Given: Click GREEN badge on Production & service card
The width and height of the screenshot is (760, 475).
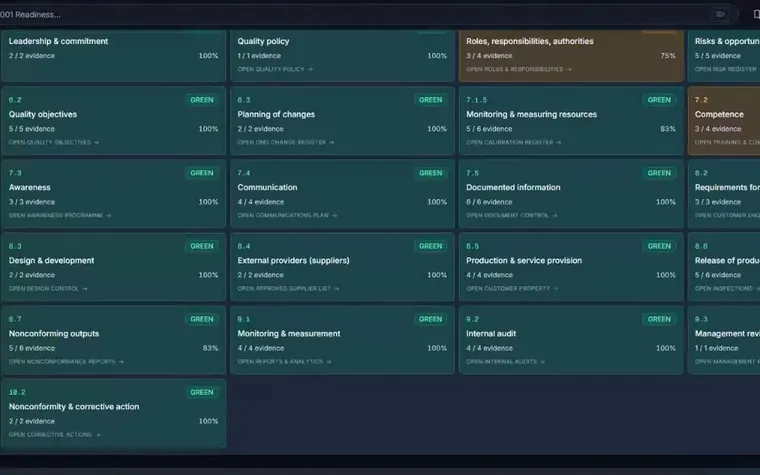Looking at the screenshot, I should point(659,246).
